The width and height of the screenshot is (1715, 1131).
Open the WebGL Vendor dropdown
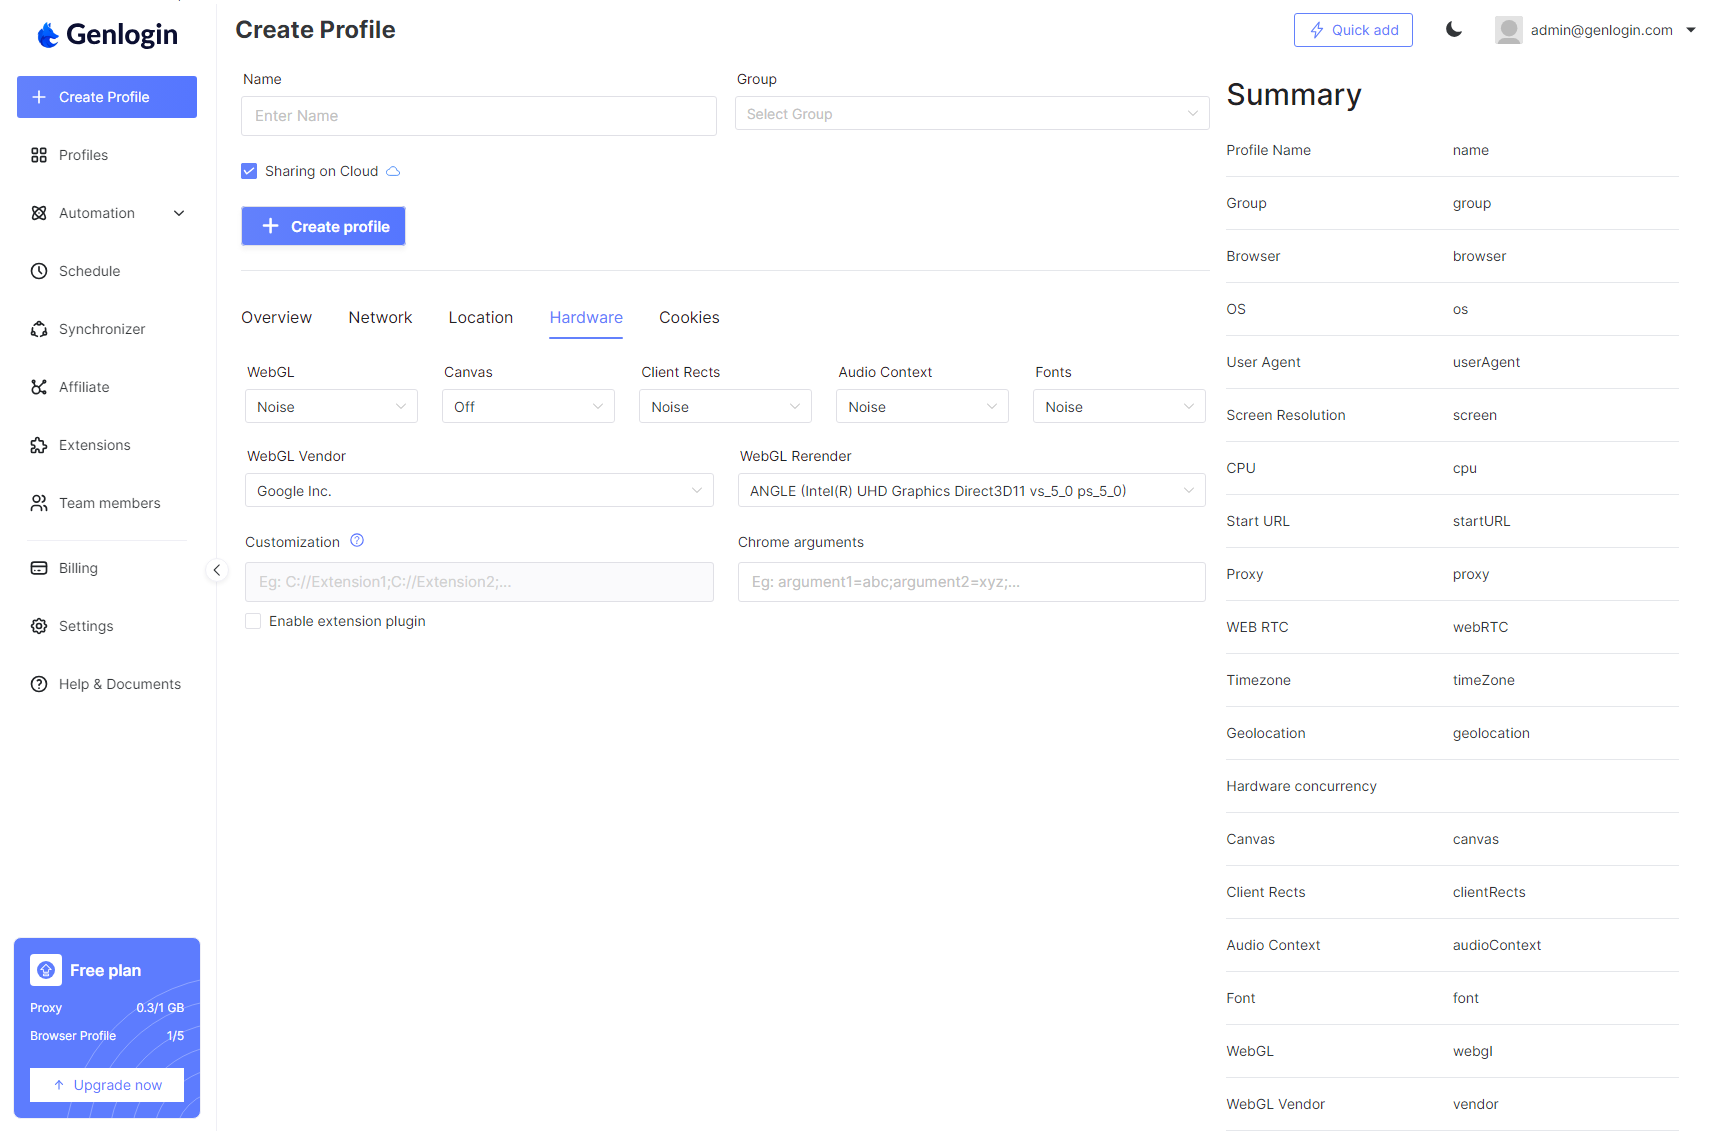(479, 491)
